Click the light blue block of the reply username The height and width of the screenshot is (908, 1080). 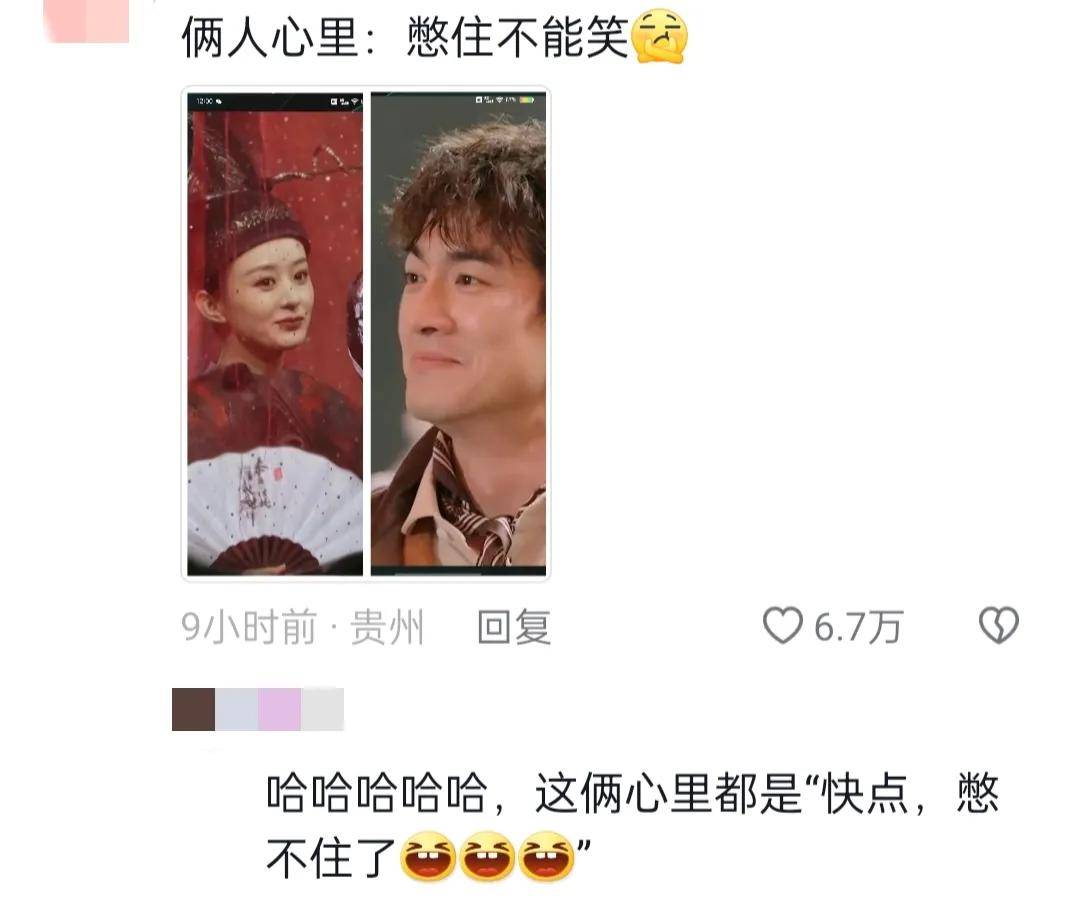(236, 709)
